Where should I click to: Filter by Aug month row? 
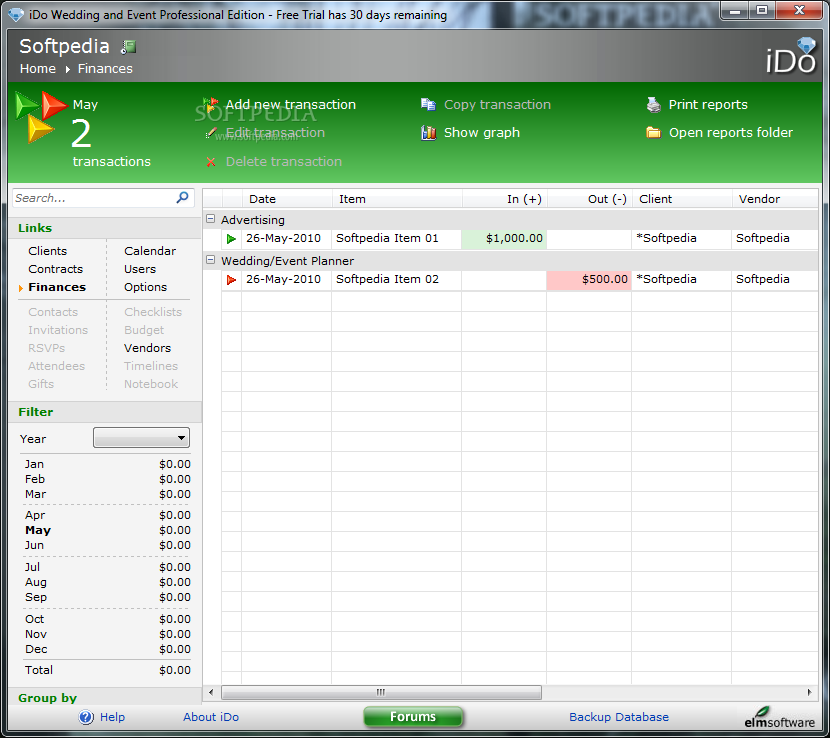click(107, 582)
